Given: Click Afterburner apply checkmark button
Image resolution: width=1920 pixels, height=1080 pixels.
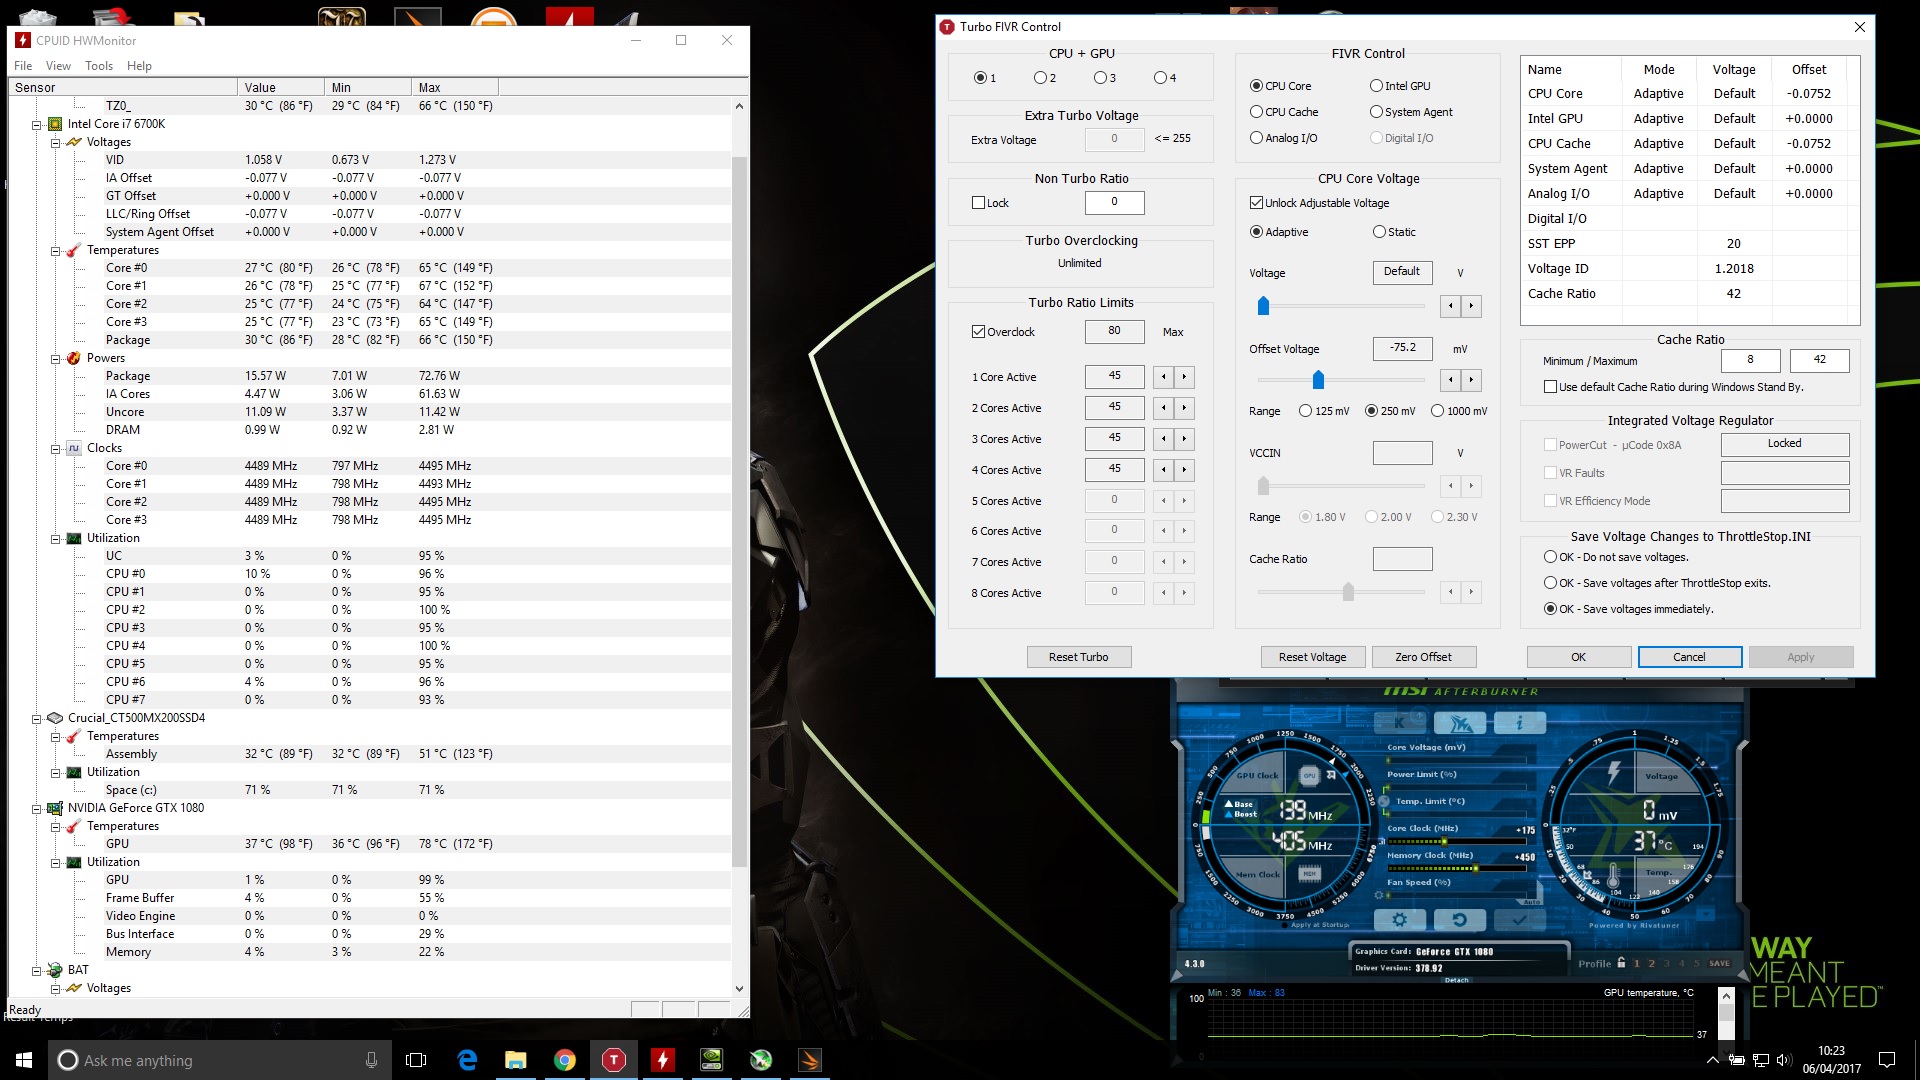Looking at the screenshot, I should (x=1520, y=920).
